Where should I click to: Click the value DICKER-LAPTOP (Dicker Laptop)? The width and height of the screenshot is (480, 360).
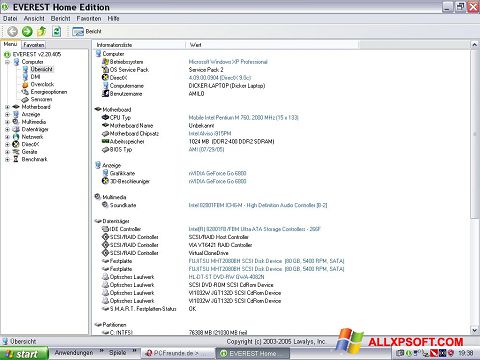[227, 86]
